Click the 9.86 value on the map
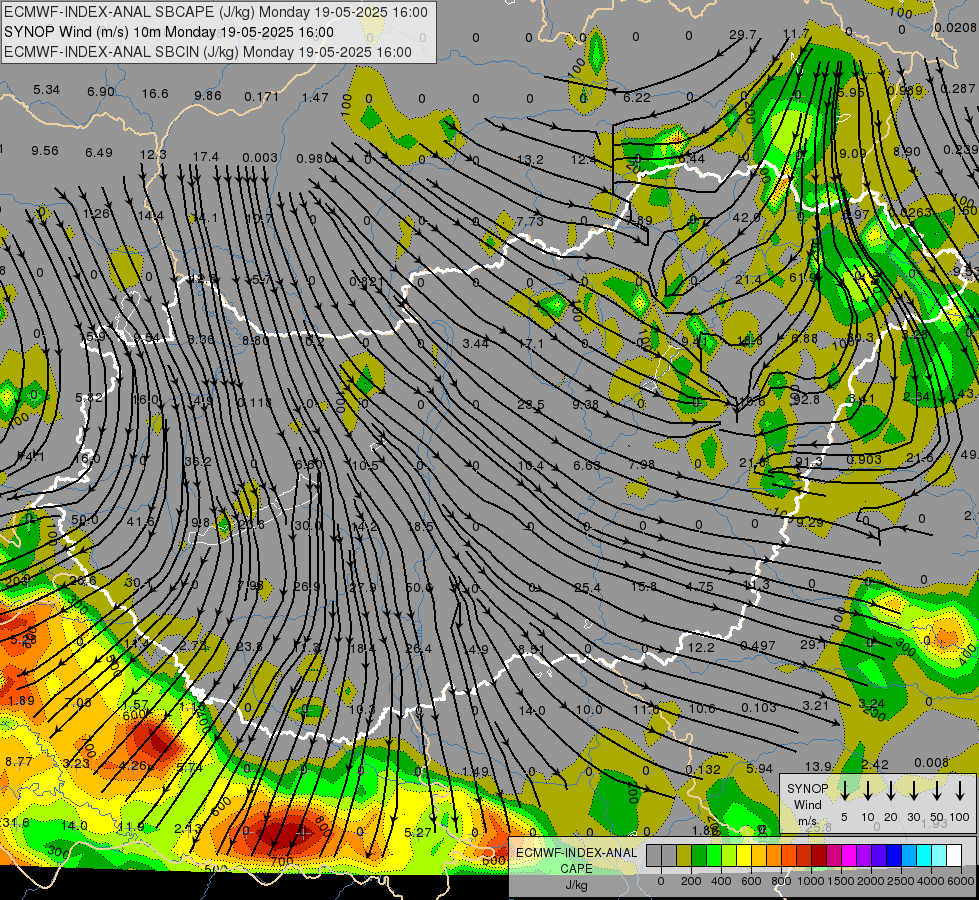 tap(208, 96)
